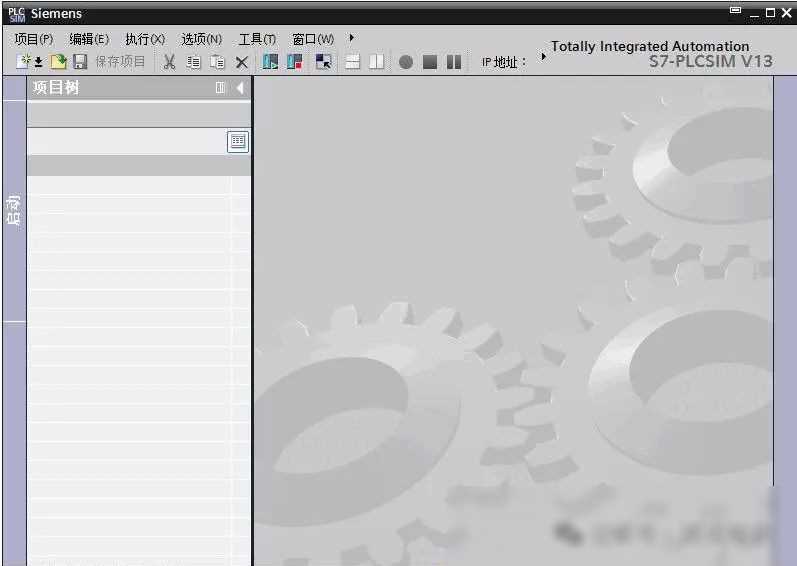
Task: Maximize the Siemens window
Action: 771,13
